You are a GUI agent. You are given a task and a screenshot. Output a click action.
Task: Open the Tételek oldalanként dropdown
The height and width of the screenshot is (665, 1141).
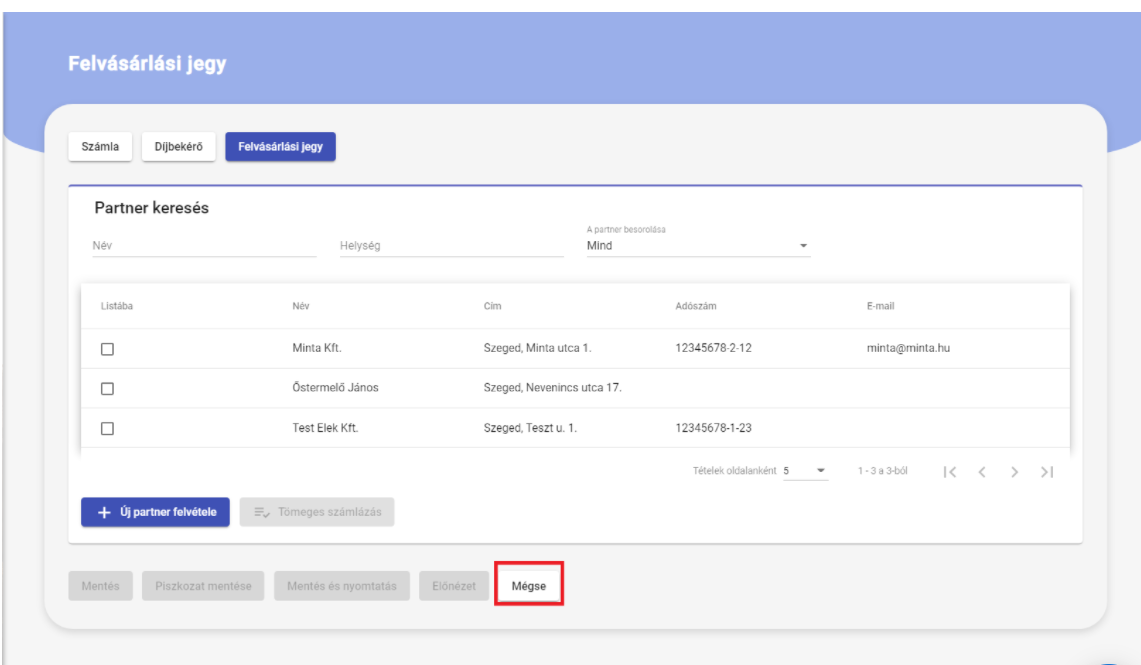805,471
